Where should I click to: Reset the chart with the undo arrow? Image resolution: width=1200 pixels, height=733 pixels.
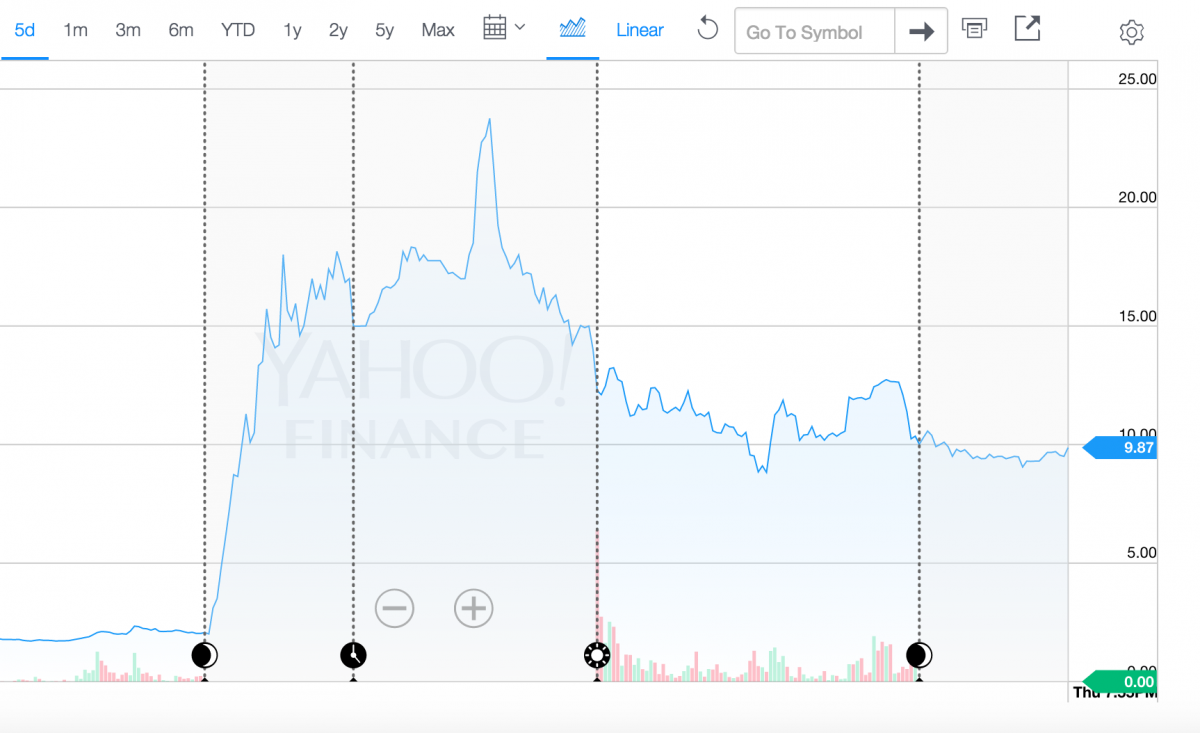click(707, 28)
